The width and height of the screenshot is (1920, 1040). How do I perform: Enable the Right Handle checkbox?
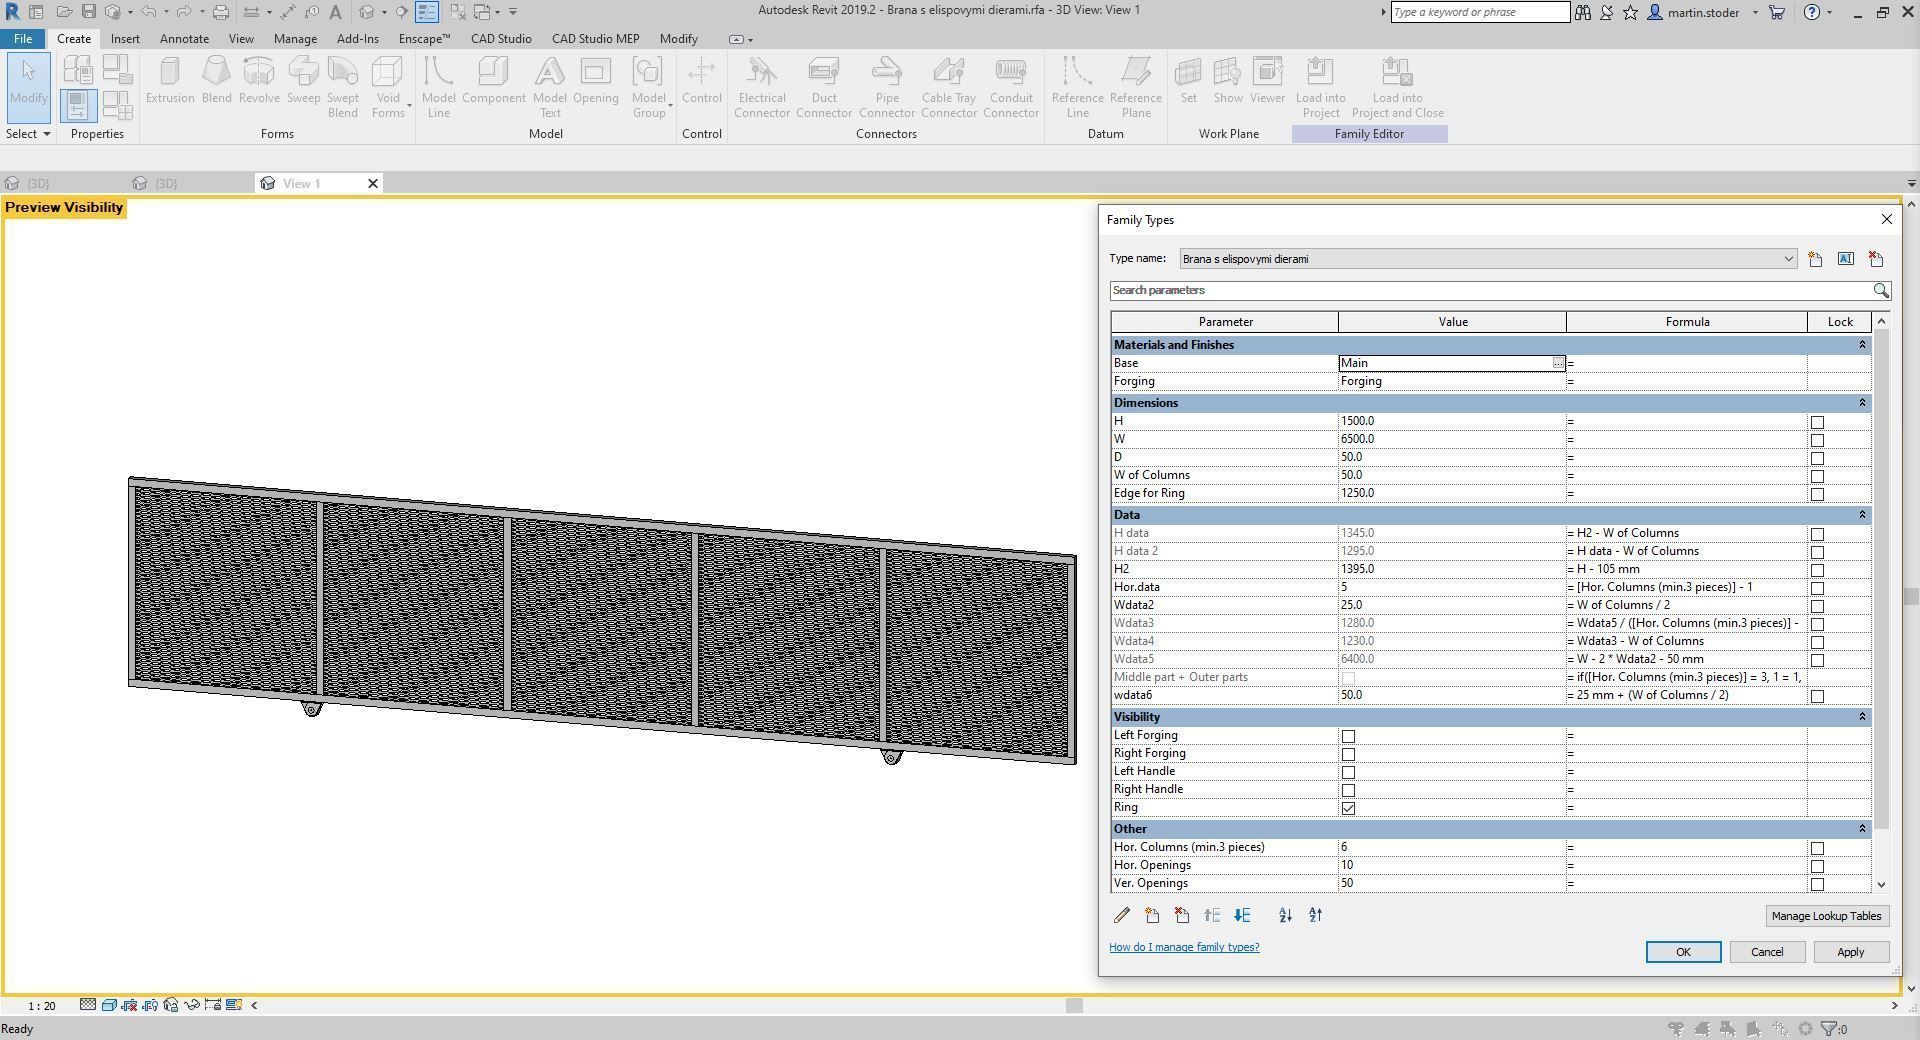point(1348,790)
